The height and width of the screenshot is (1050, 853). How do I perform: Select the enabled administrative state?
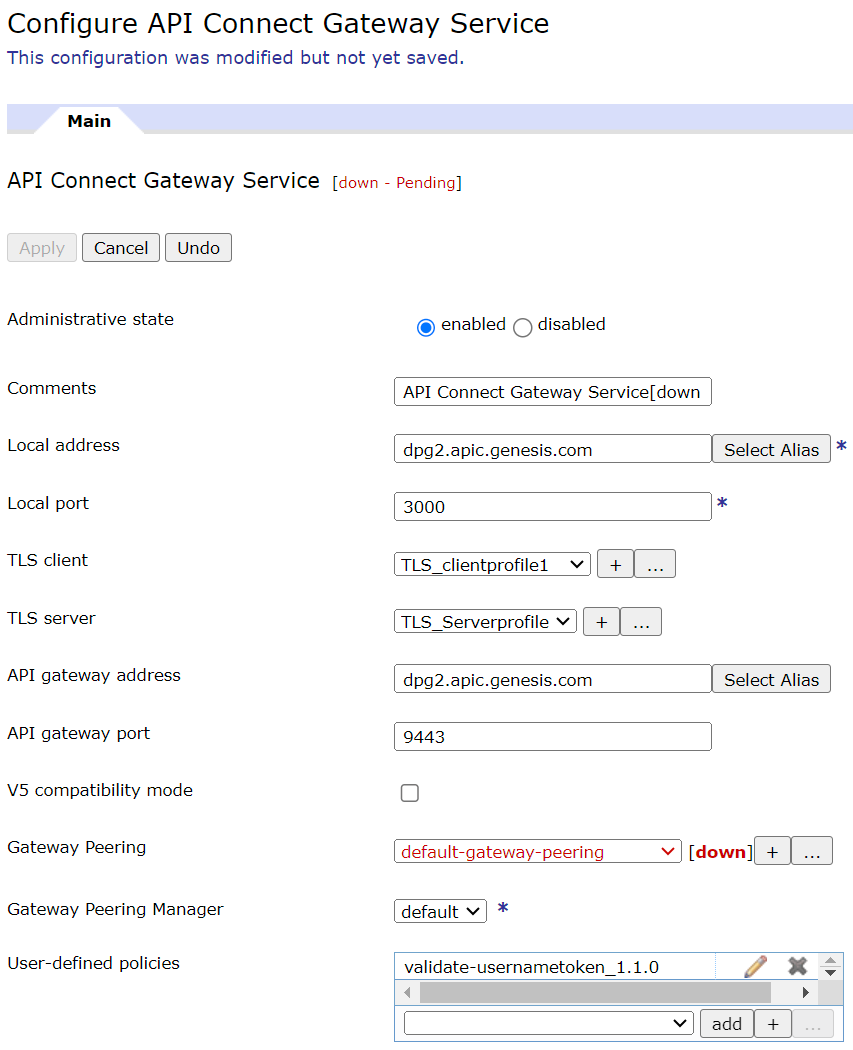point(426,326)
